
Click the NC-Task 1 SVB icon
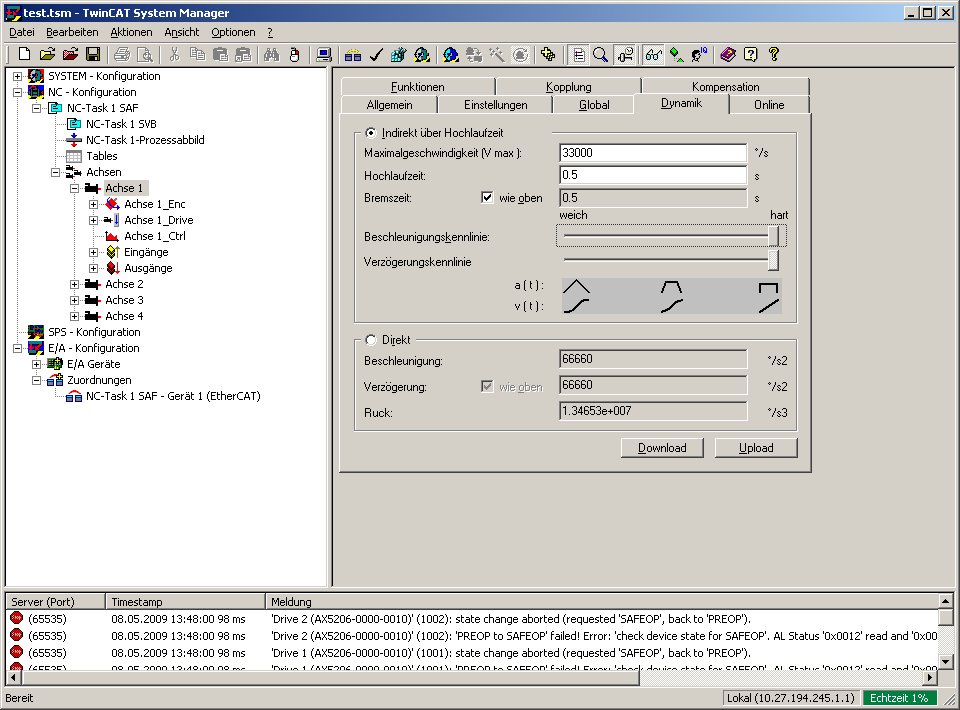pos(73,124)
